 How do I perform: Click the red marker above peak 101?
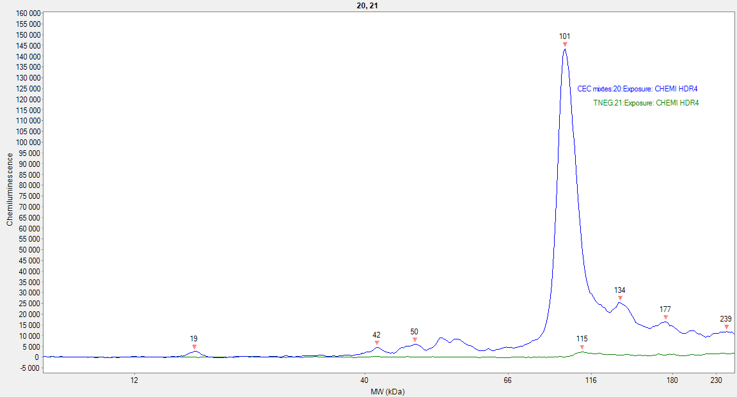565,45
